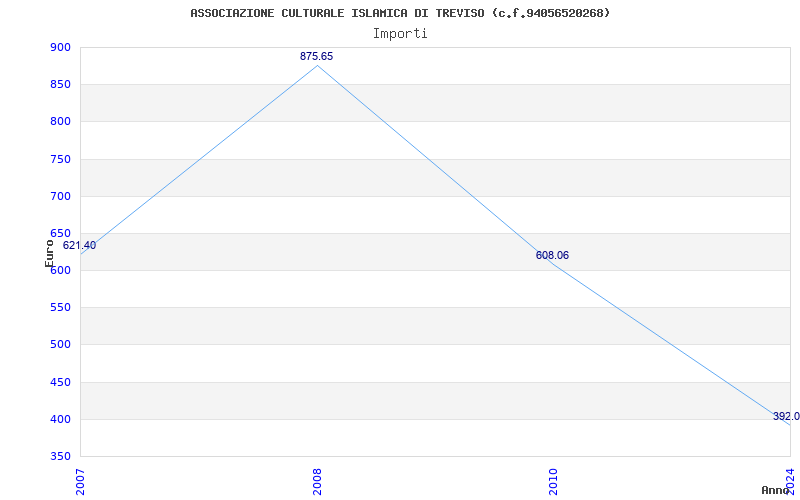Select the 875.65 data point label
Viewport: 800px width, 500px height.
pyautogui.click(x=316, y=57)
